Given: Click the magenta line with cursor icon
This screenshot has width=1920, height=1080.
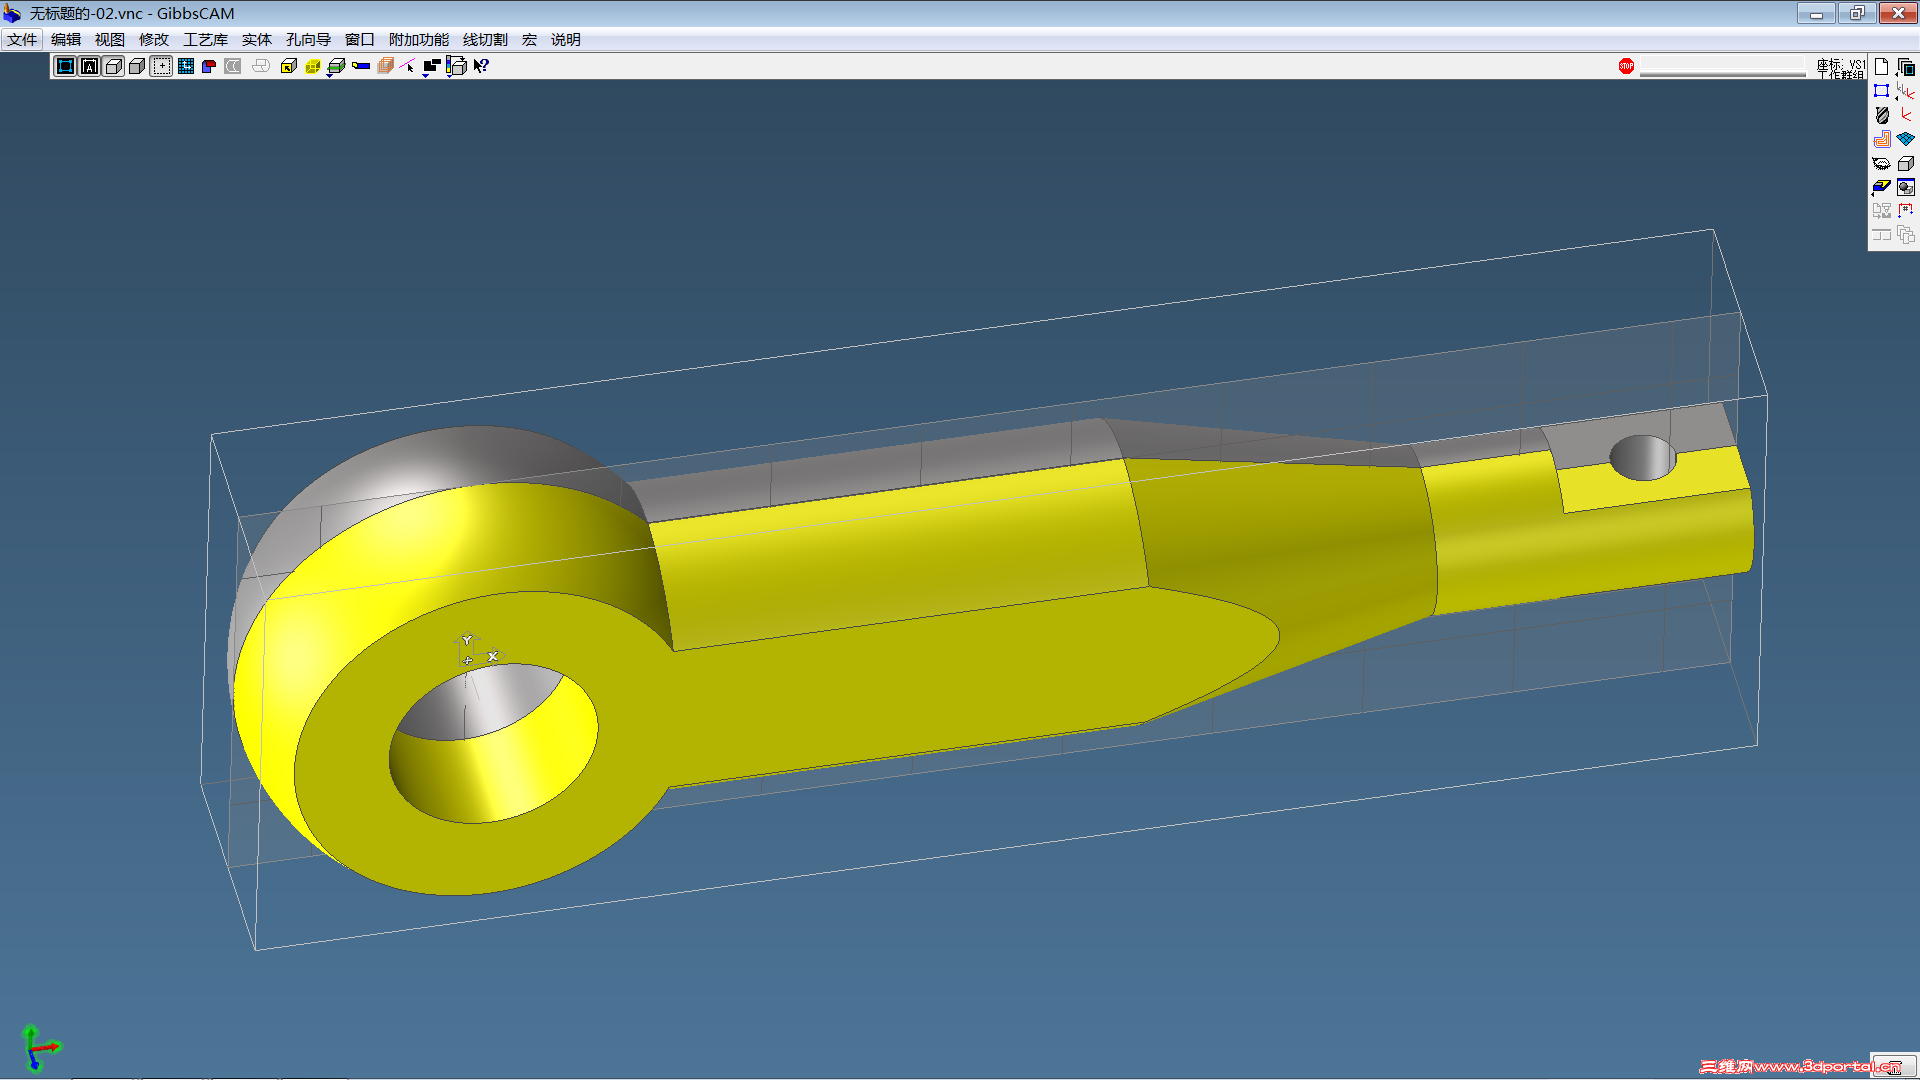Looking at the screenshot, I should tap(408, 66).
